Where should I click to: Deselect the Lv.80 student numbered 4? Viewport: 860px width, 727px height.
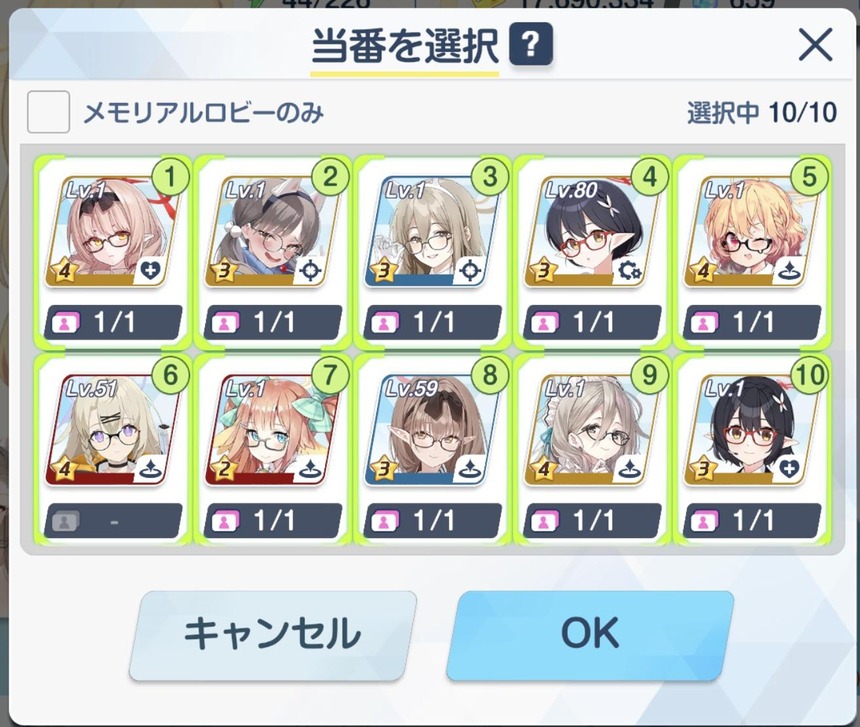592,253
